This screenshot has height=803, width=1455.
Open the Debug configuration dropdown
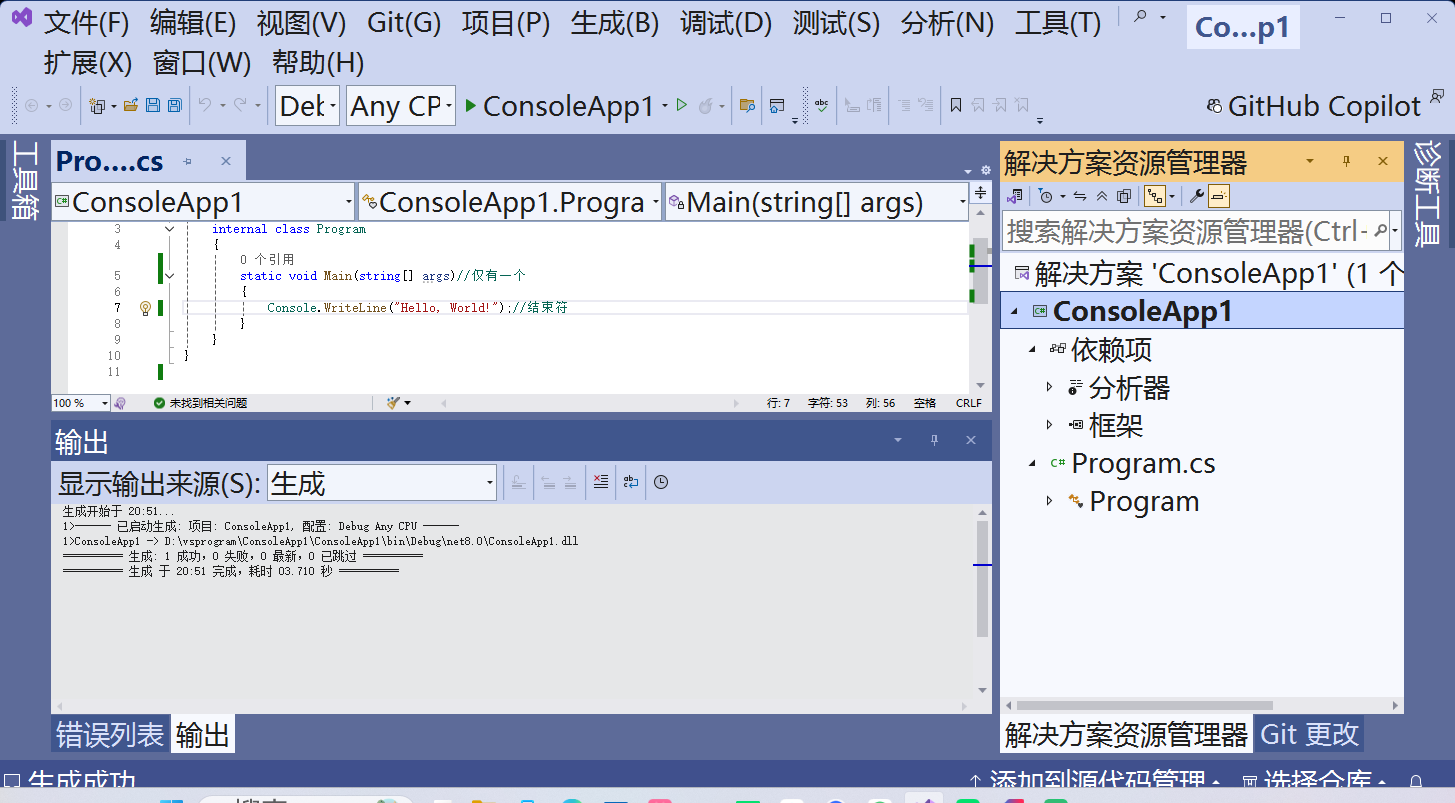(308, 106)
